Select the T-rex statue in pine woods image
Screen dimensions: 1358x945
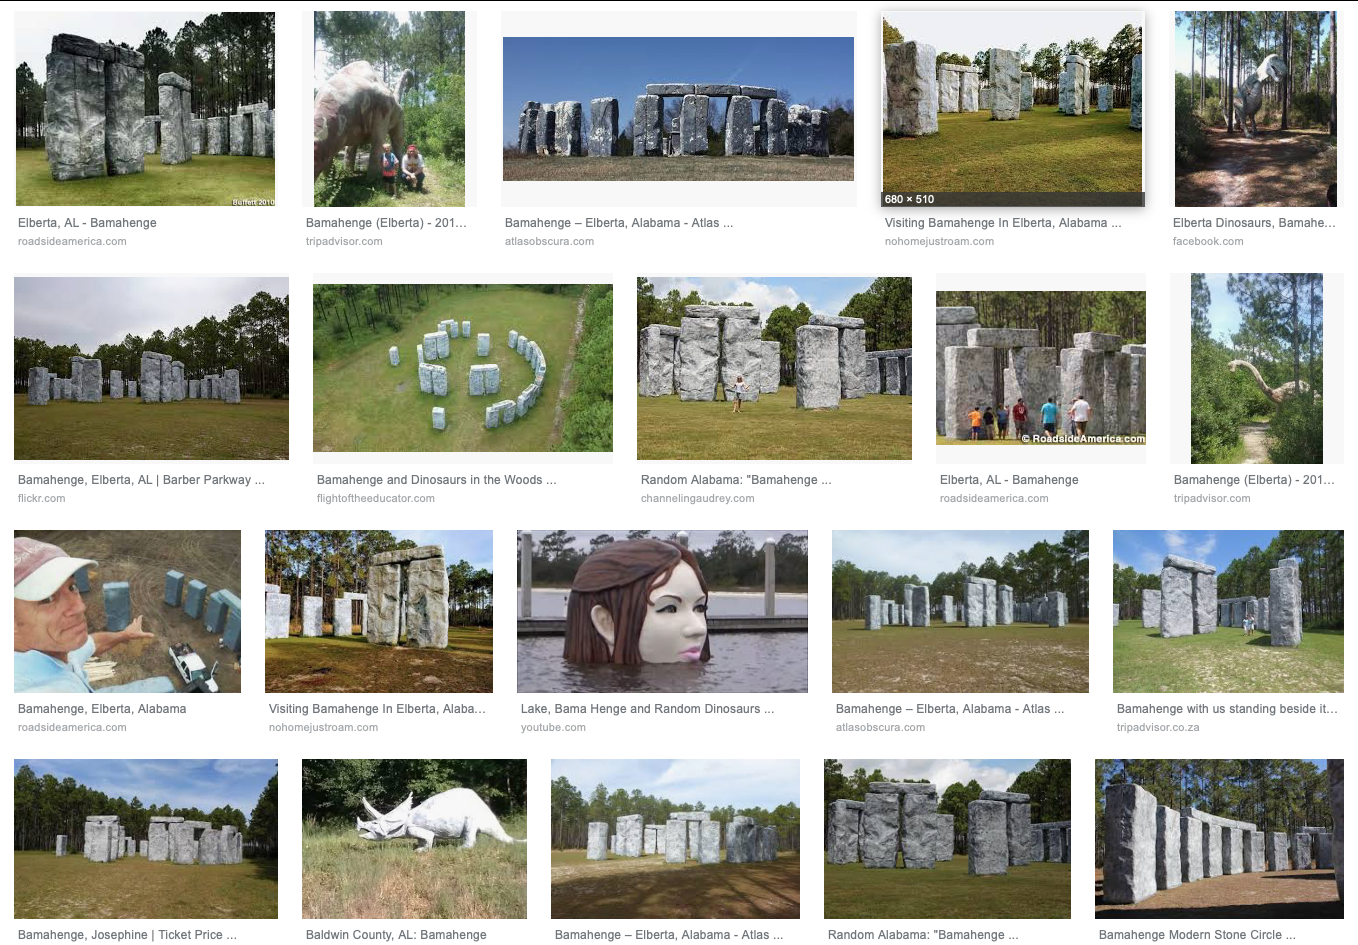pyautogui.click(x=1255, y=109)
